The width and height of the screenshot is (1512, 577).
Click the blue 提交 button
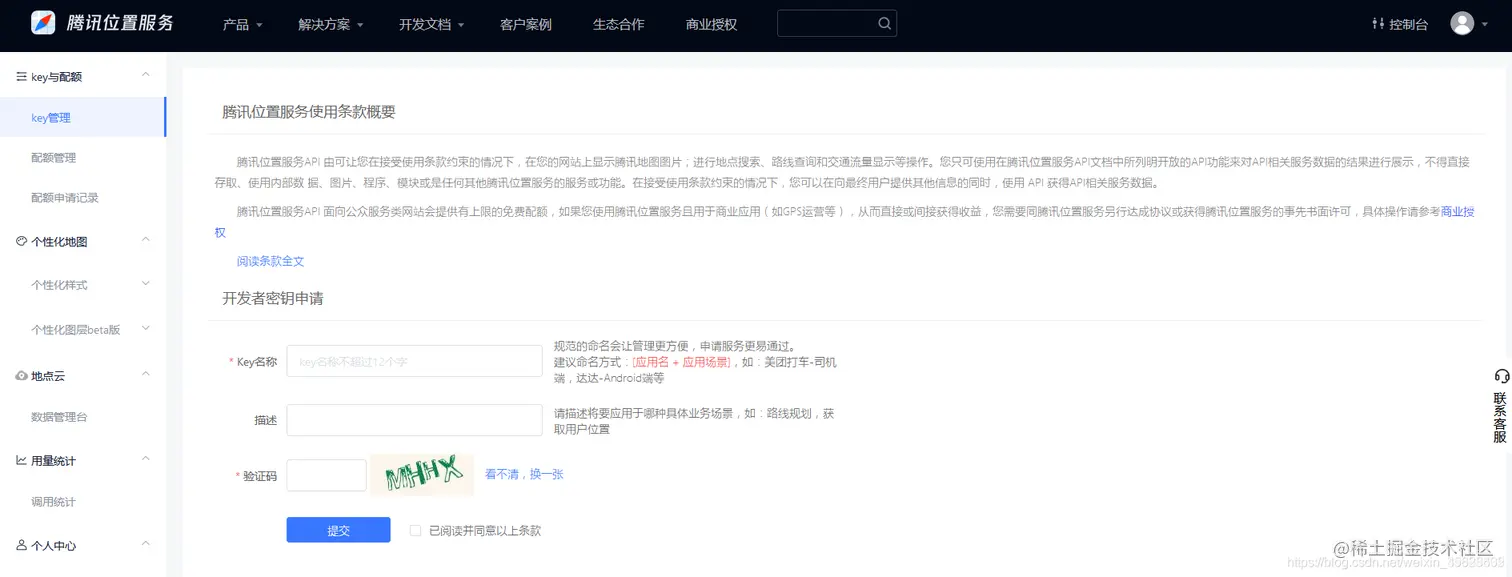tap(338, 530)
